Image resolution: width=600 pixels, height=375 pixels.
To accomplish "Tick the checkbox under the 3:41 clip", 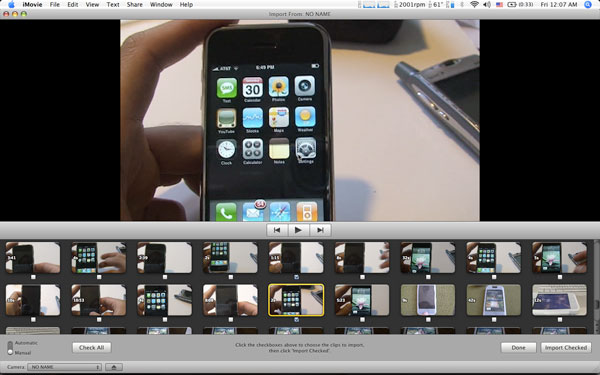I will pos(33,277).
